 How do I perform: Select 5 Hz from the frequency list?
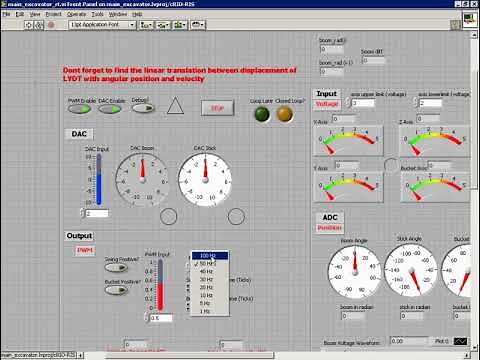(210, 304)
